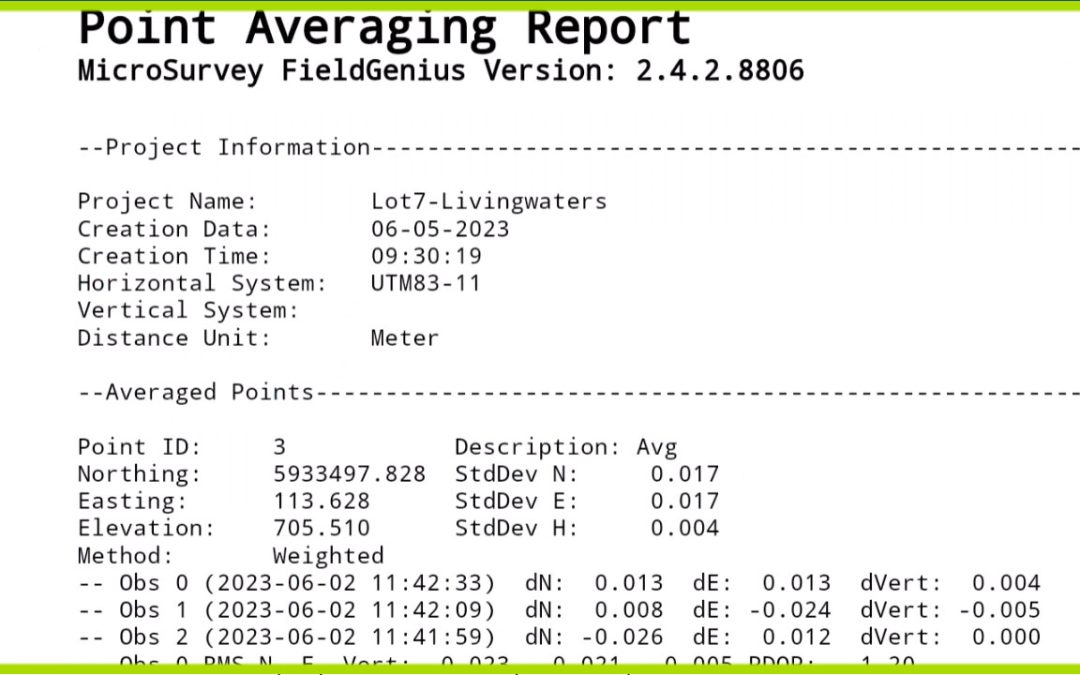The height and width of the screenshot is (675, 1080).
Task: Select the project name Lot7-Livingwaters
Action: pyautogui.click(x=488, y=201)
